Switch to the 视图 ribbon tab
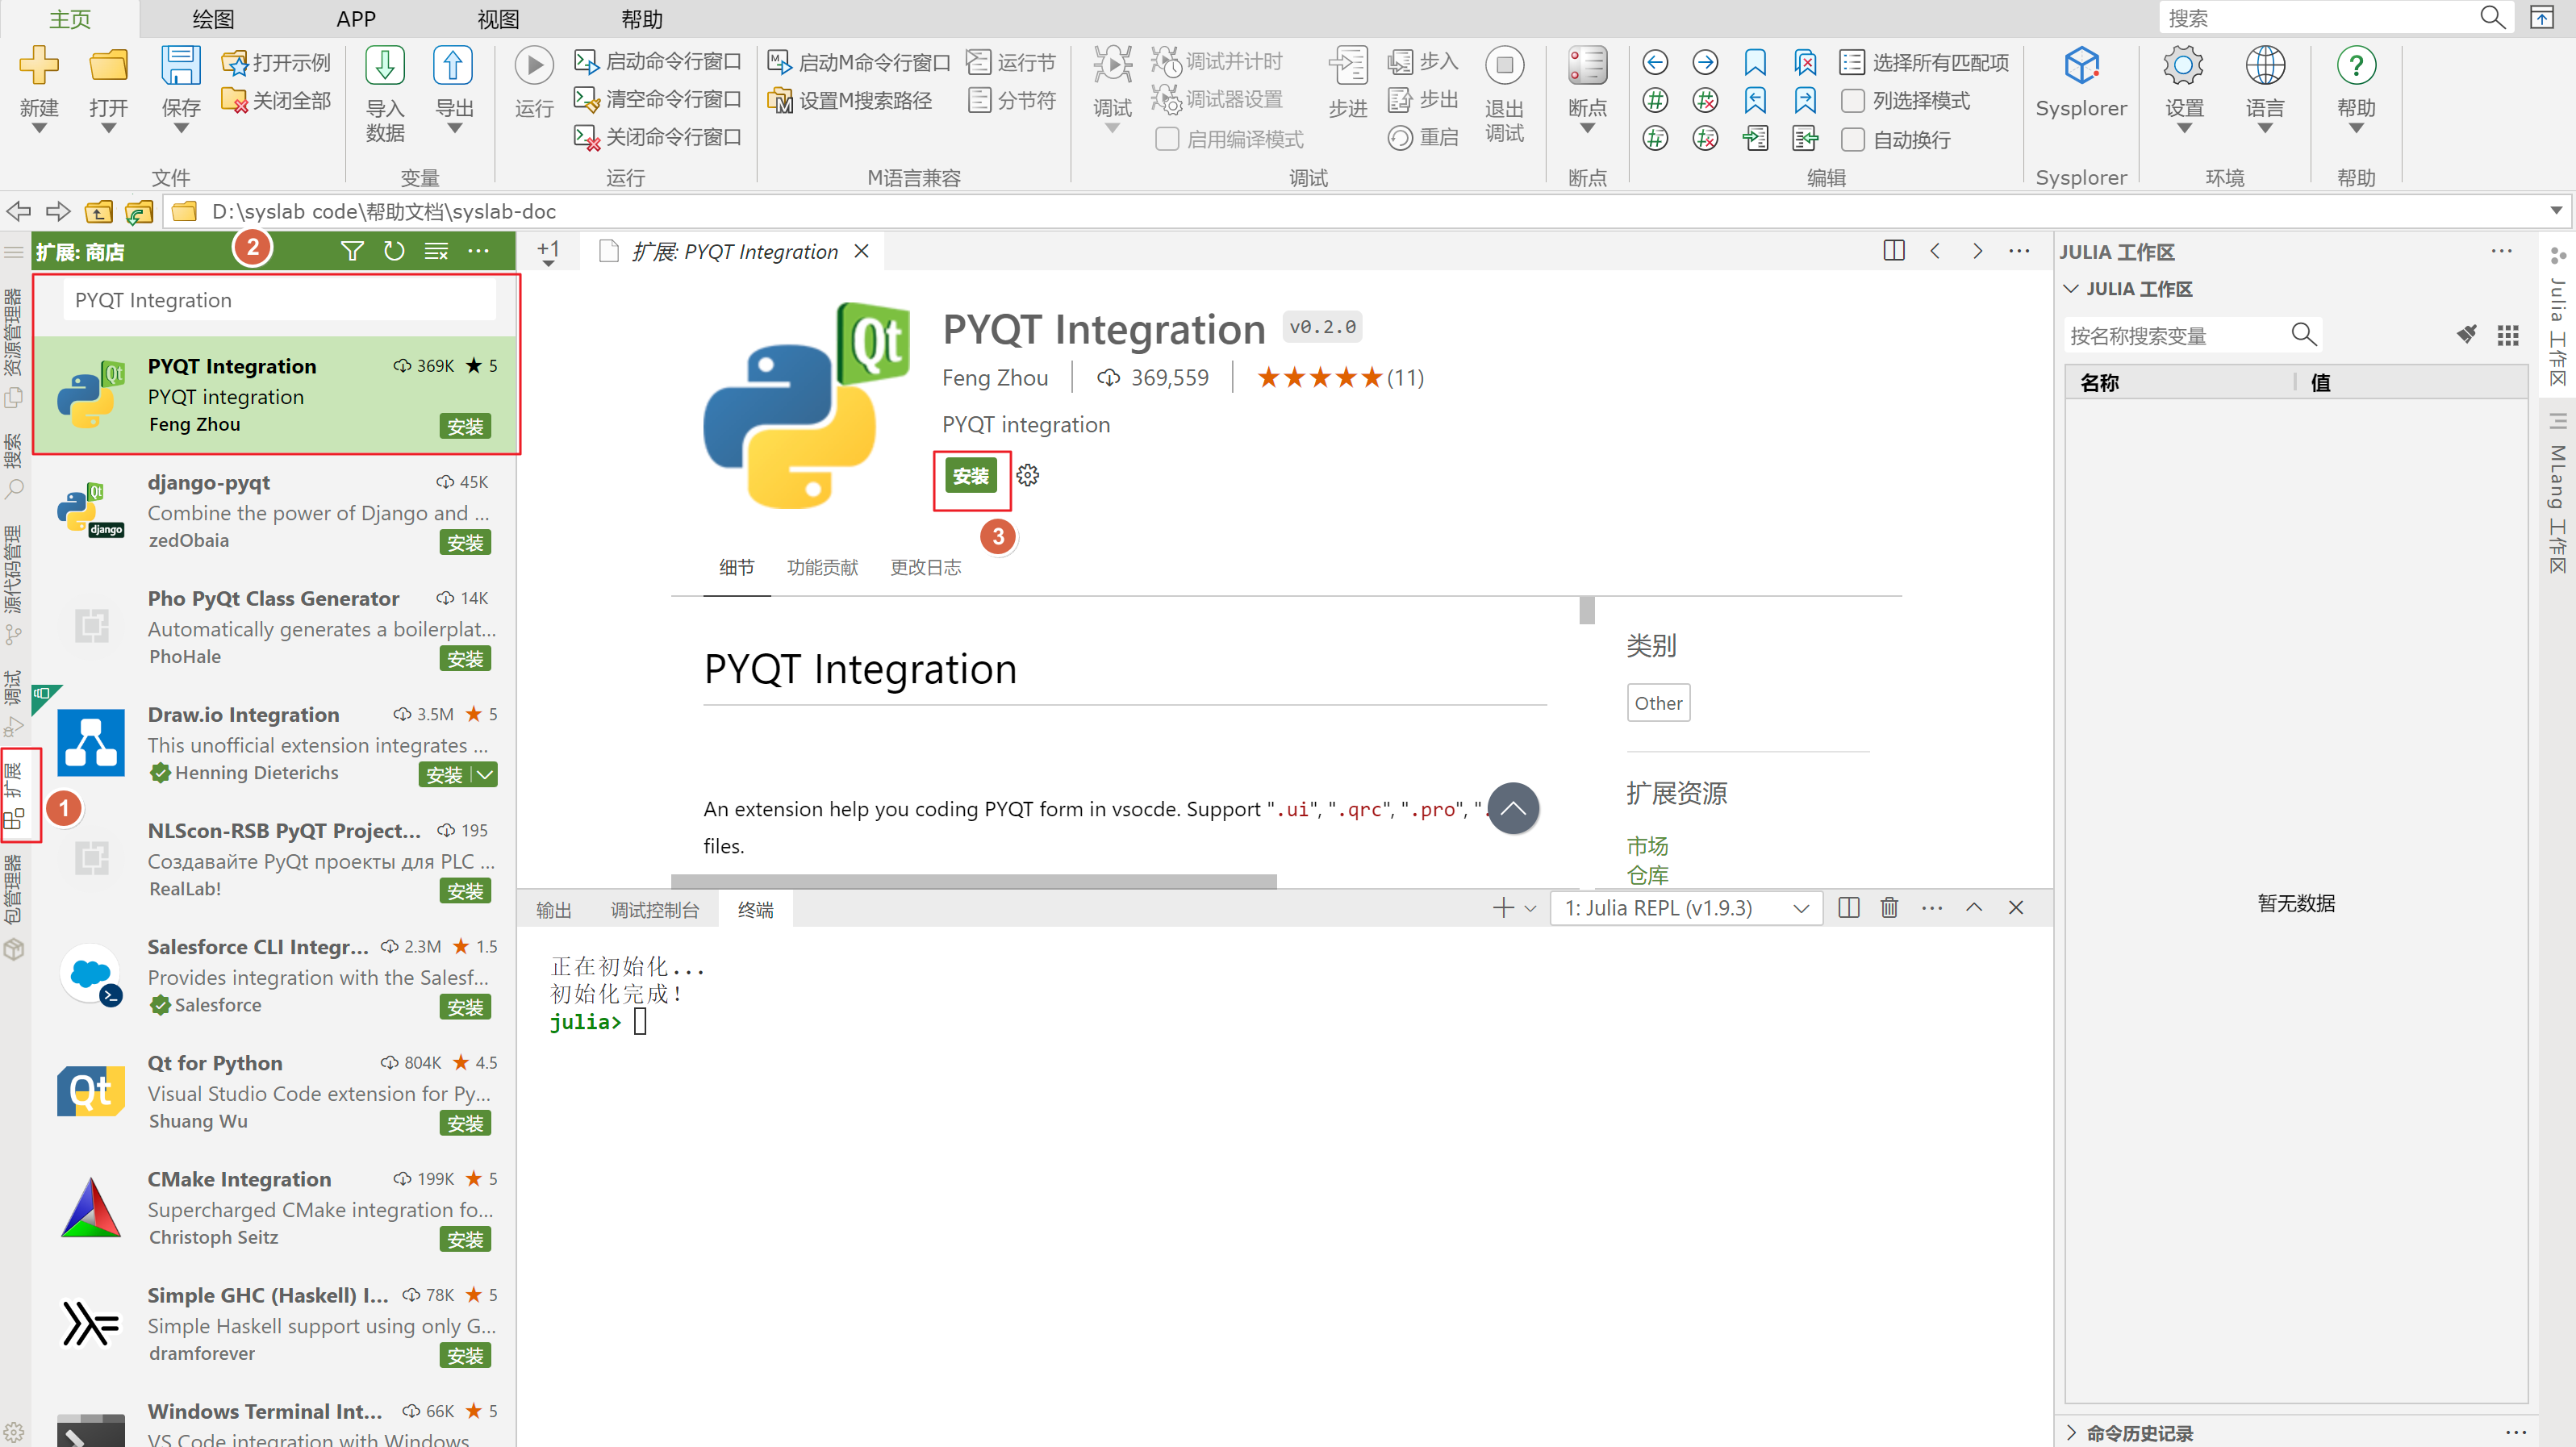2576x1447 pixels. click(x=498, y=18)
